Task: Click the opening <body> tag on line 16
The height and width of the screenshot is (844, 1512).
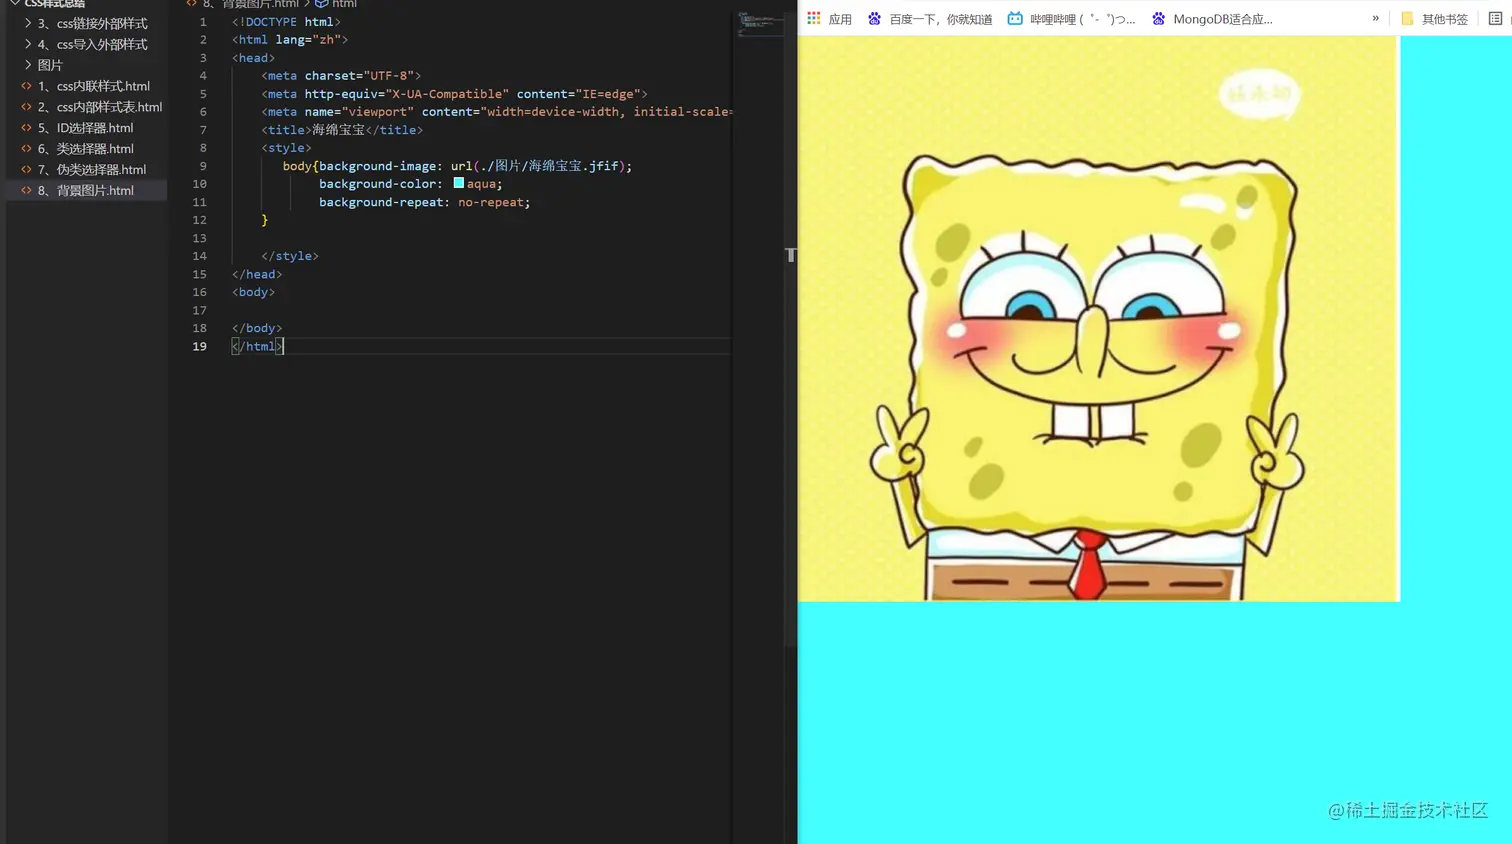Action: (x=253, y=292)
